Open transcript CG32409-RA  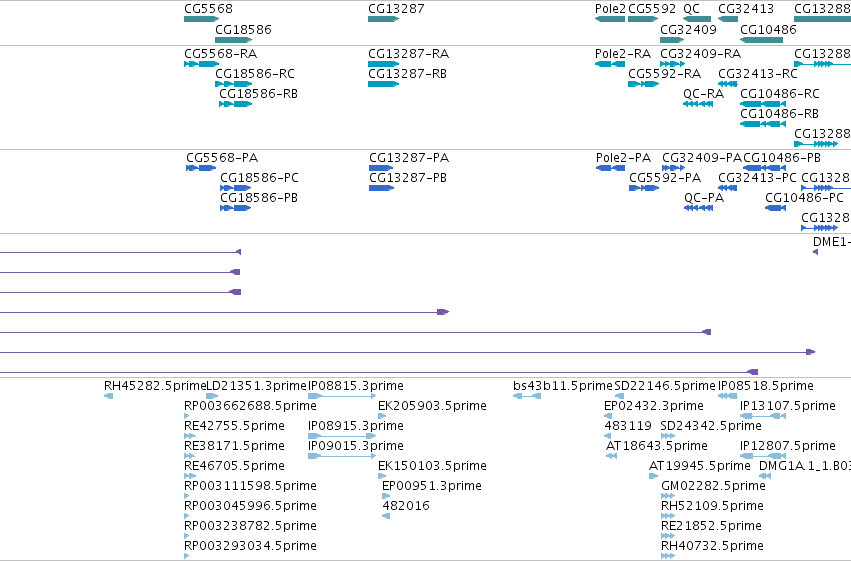pyautogui.click(x=672, y=64)
